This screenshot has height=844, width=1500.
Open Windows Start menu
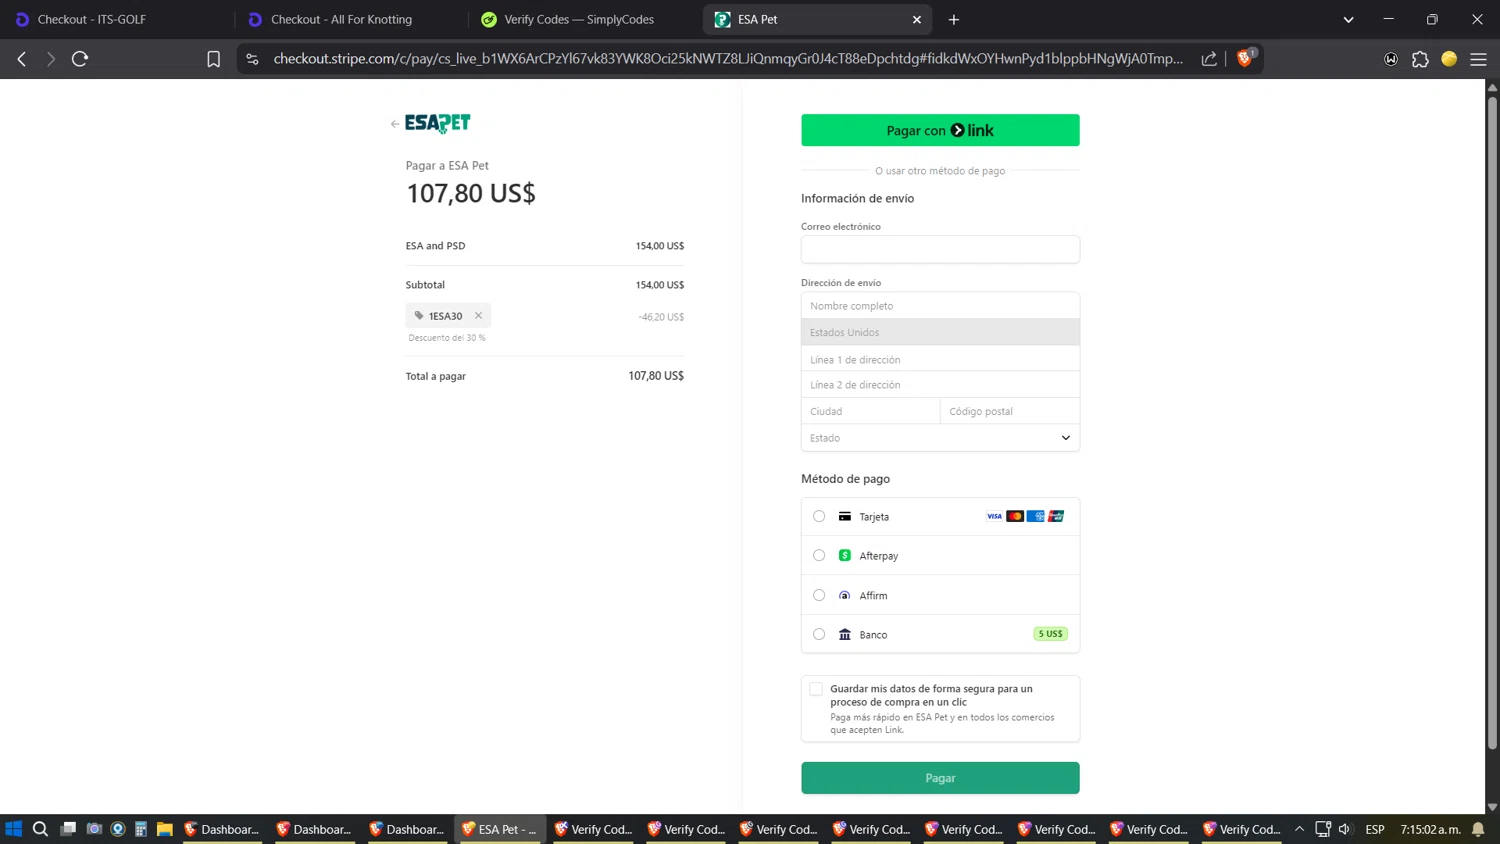point(13,829)
